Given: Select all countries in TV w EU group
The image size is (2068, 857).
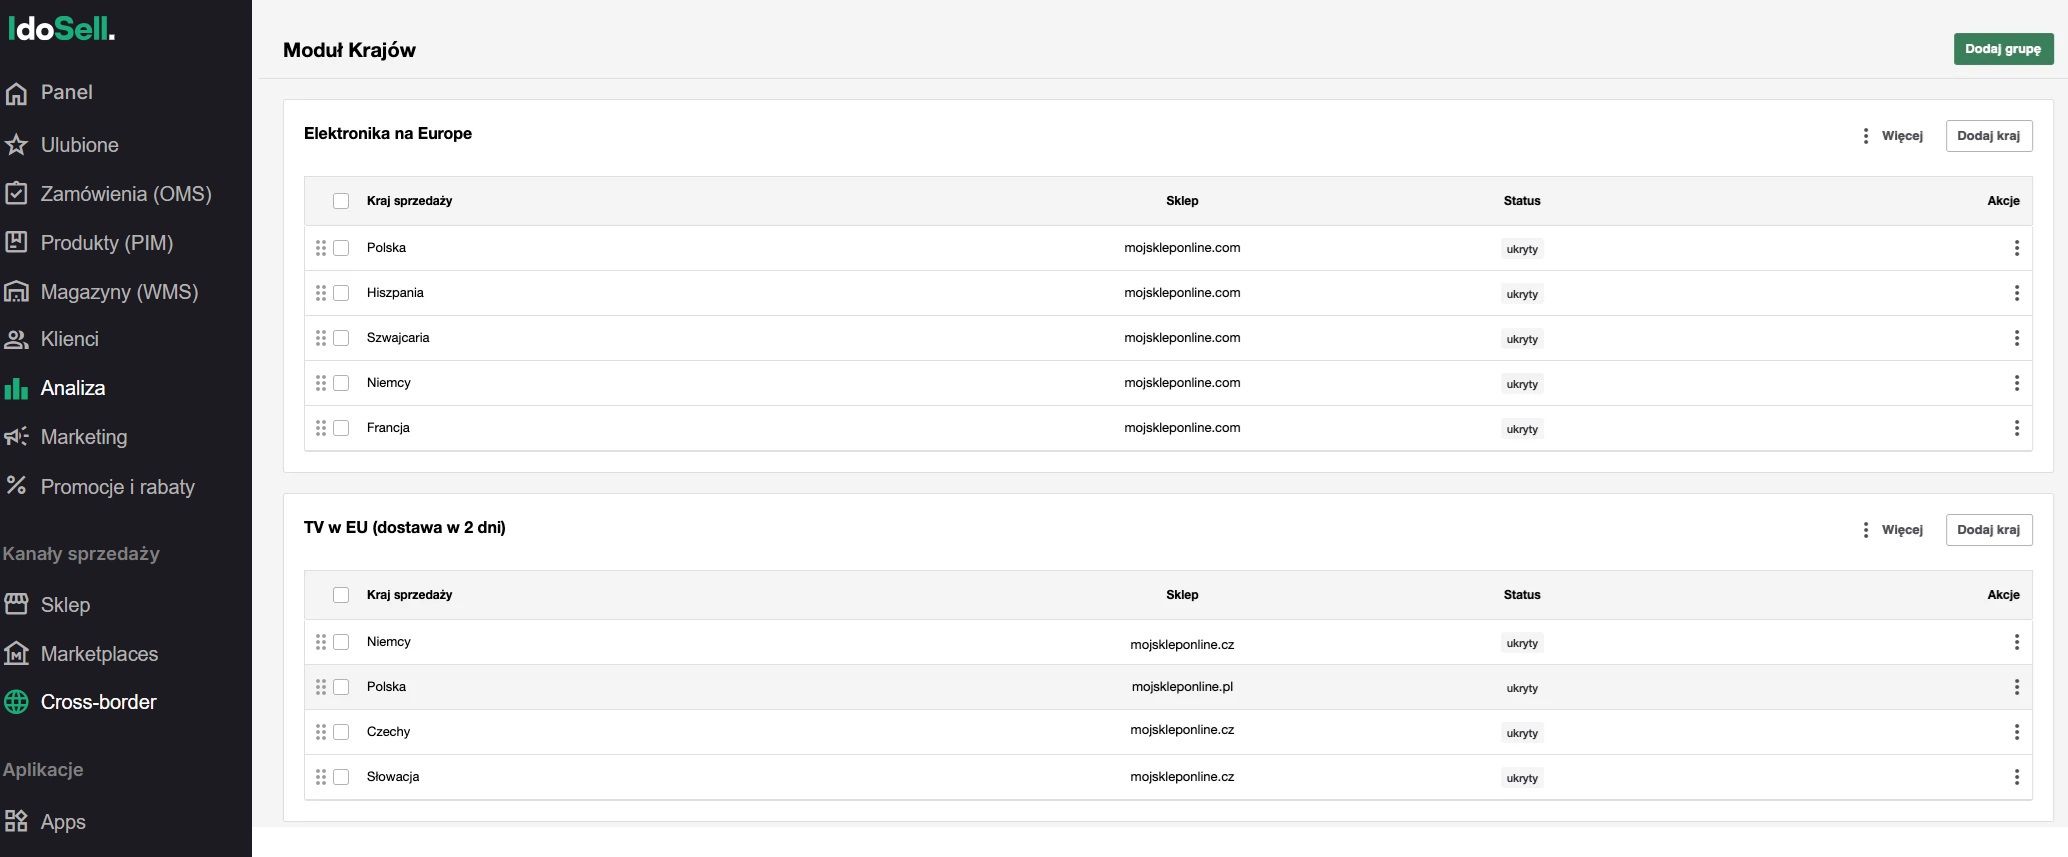Looking at the screenshot, I should point(341,595).
